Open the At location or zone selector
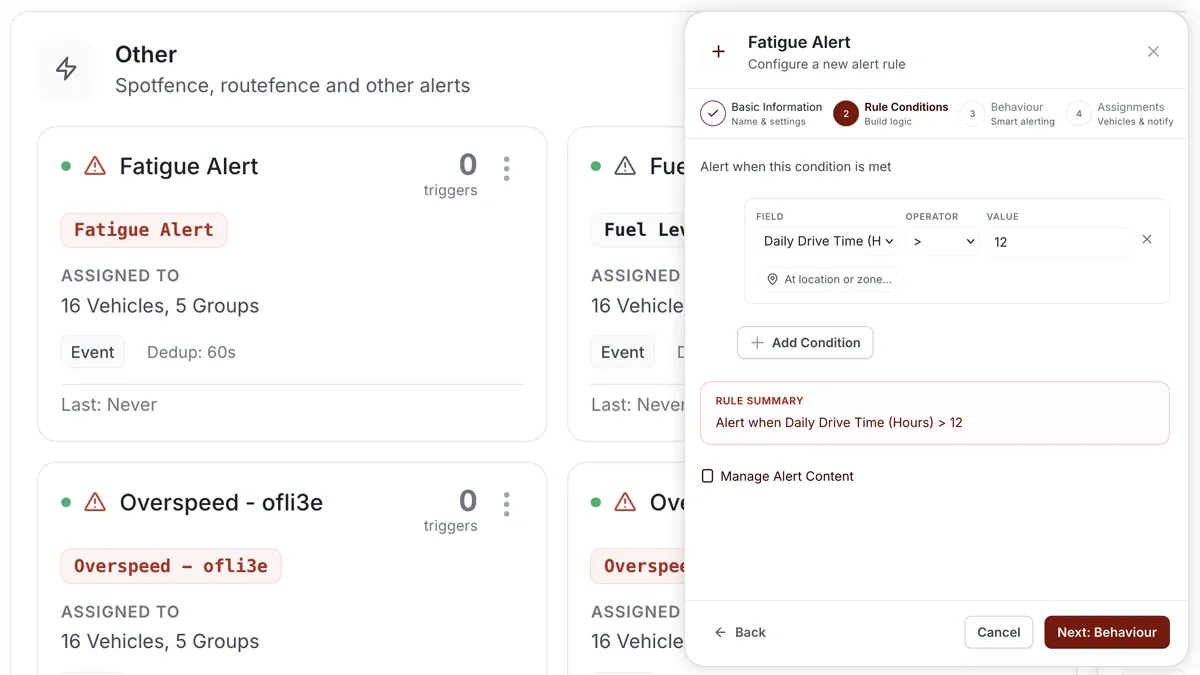The height and width of the screenshot is (675, 1200). click(829, 280)
